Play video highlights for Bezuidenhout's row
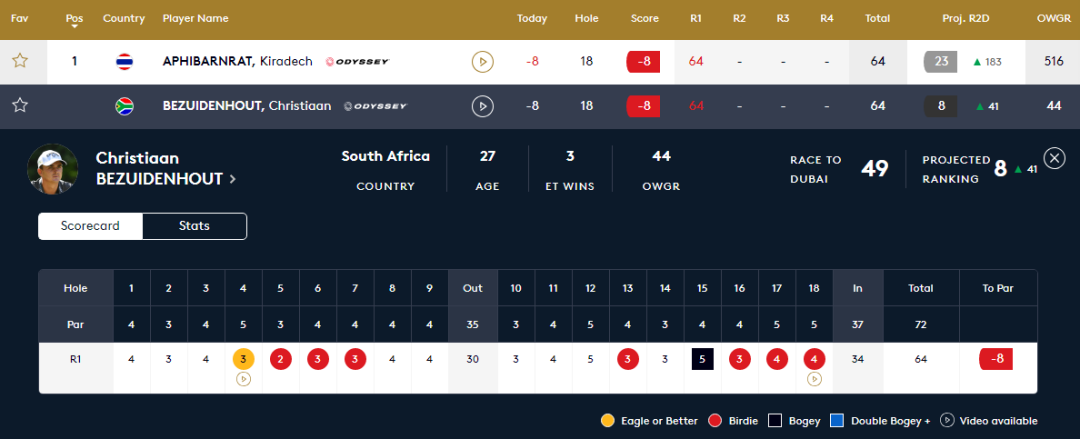This screenshot has width=1080, height=439. [x=483, y=106]
